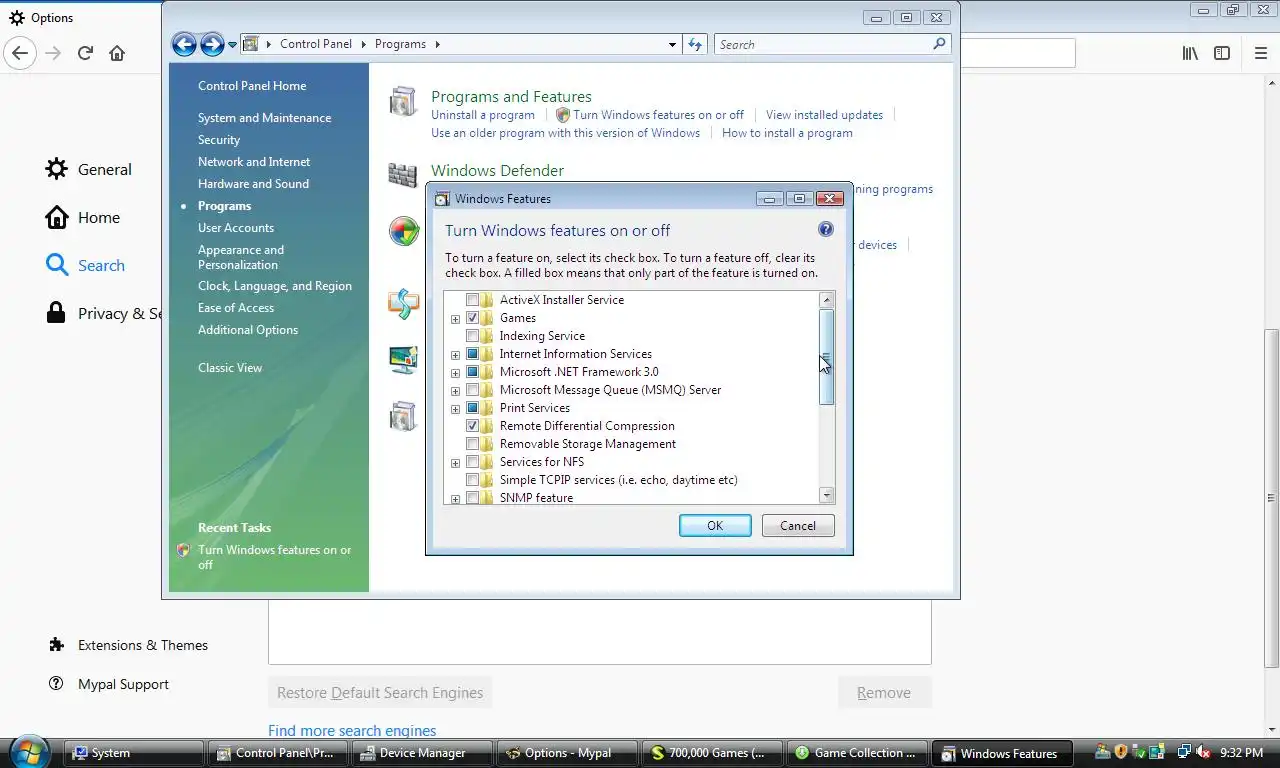Viewport: 1280px width, 768px height.
Task: Enable ActiveX Installer Service checkbox
Action: (472, 300)
